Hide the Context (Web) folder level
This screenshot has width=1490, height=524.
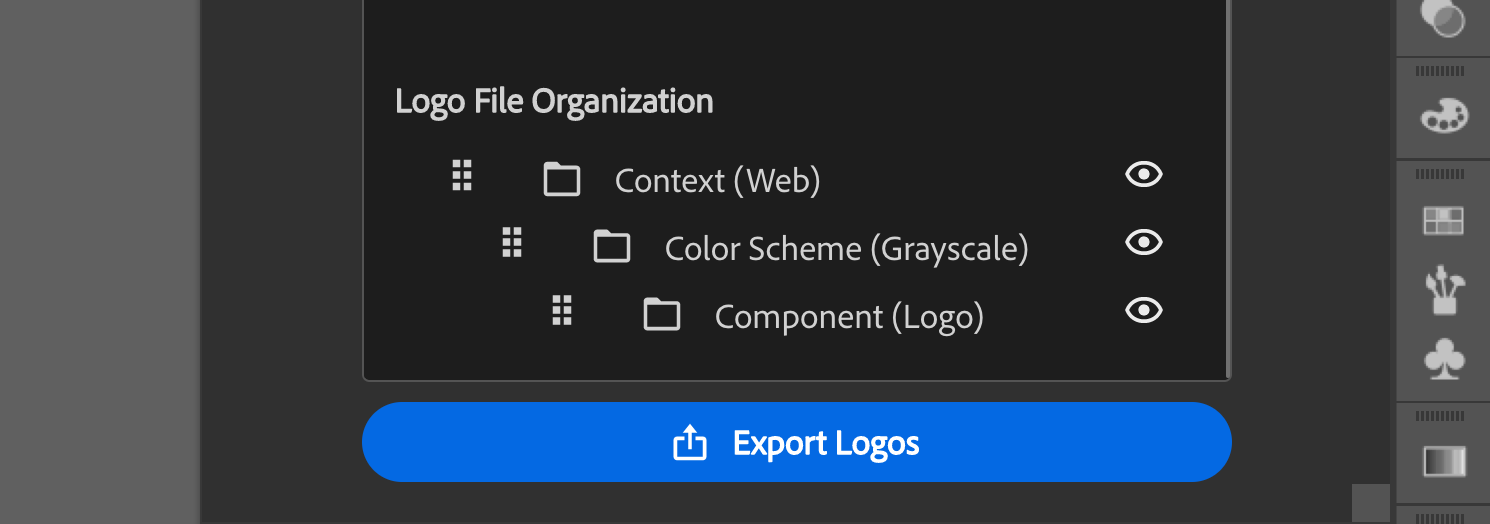coord(1143,175)
